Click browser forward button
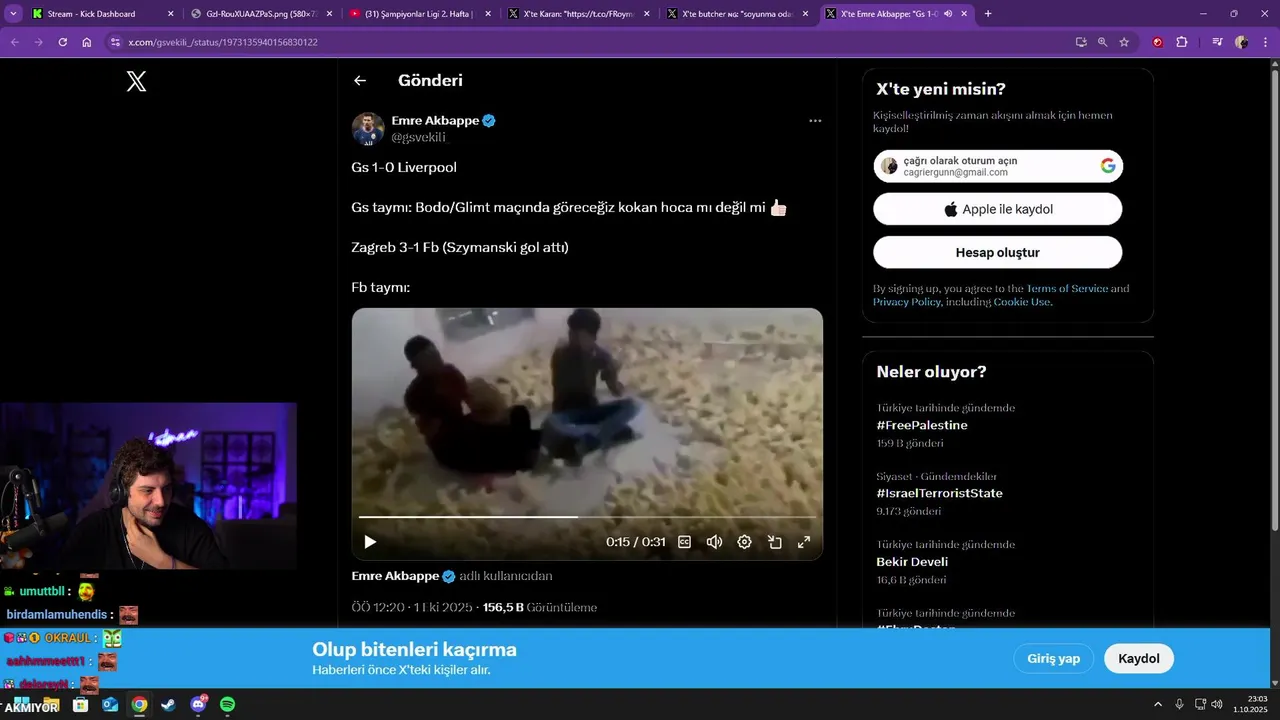Screen dimensions: 1280x720 (x=38, y=42)
